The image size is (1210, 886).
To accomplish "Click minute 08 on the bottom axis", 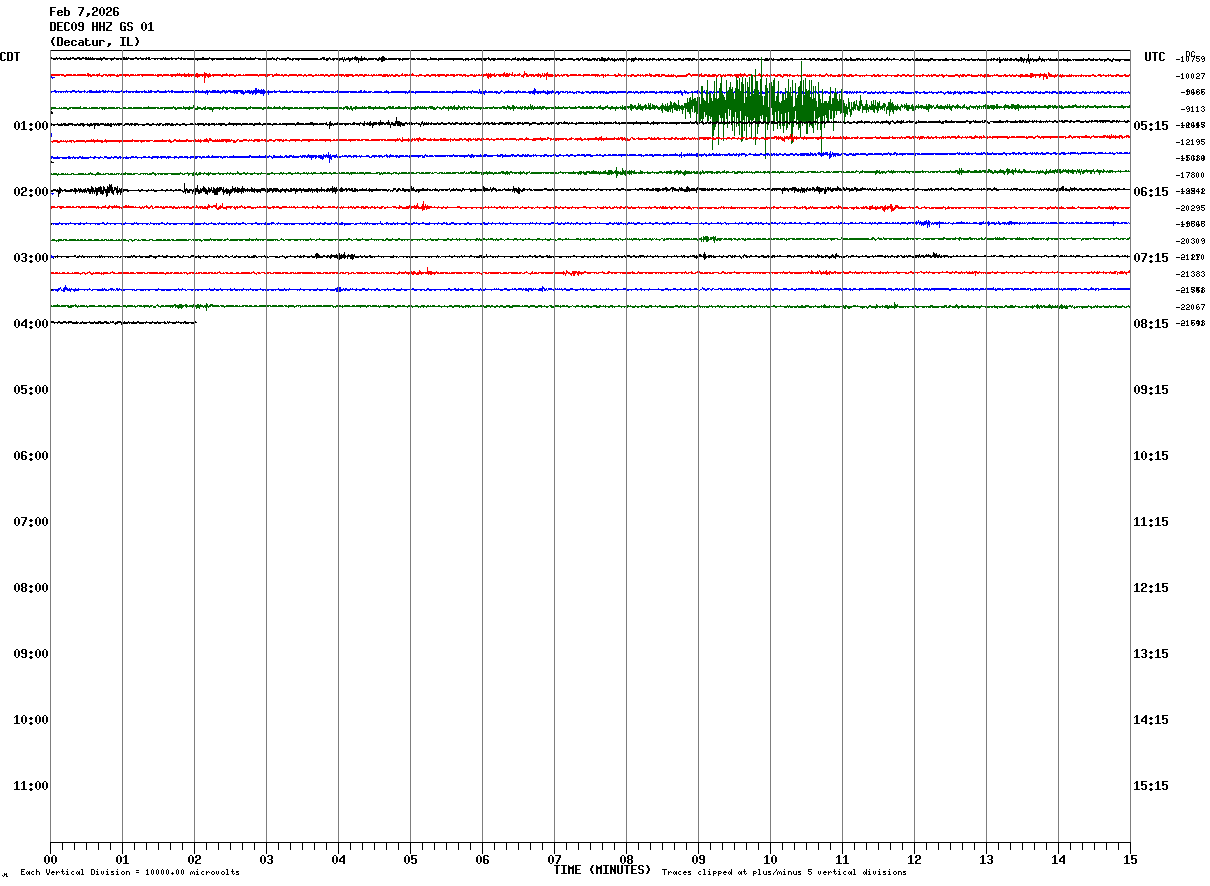I will coord(626,860).
